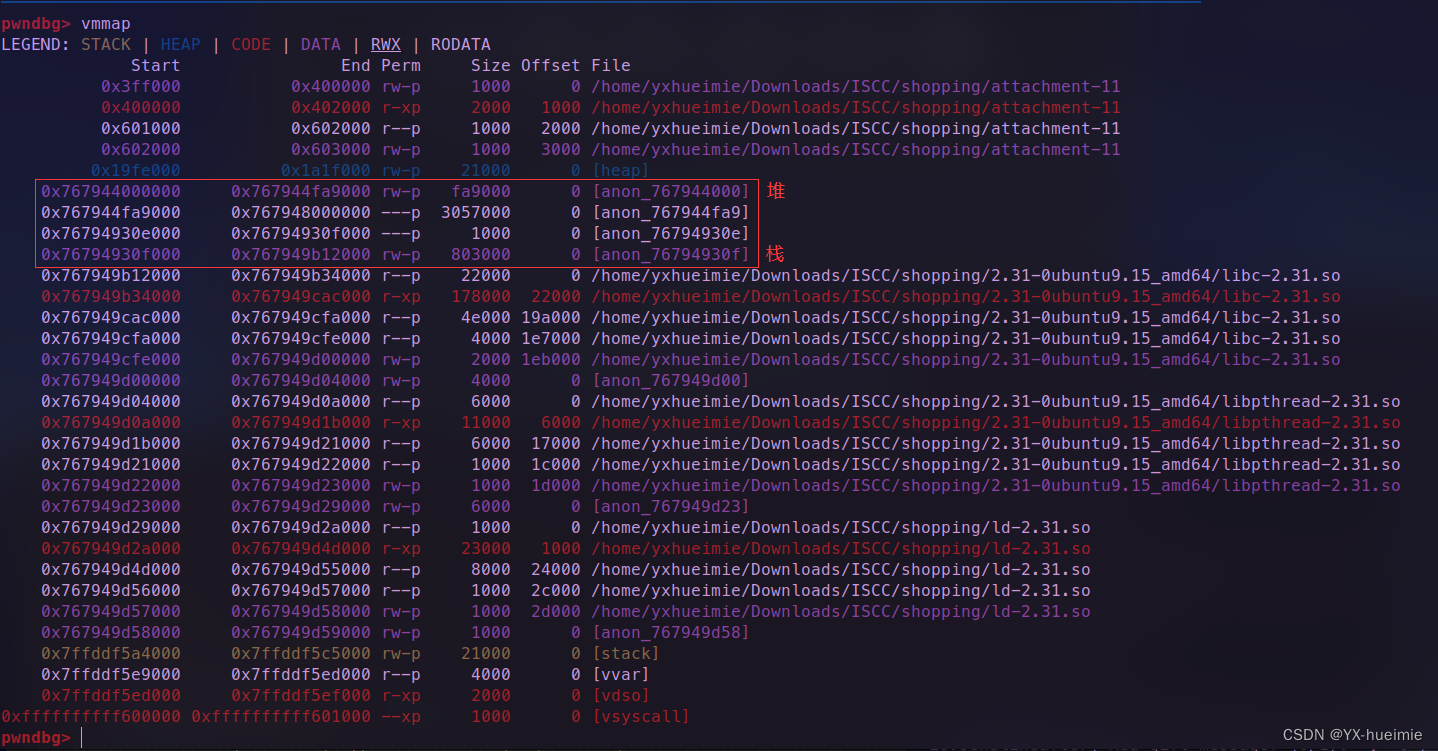Select libc offset value 1e7000
Screen dimensions: 1438x751
[551, 338]
